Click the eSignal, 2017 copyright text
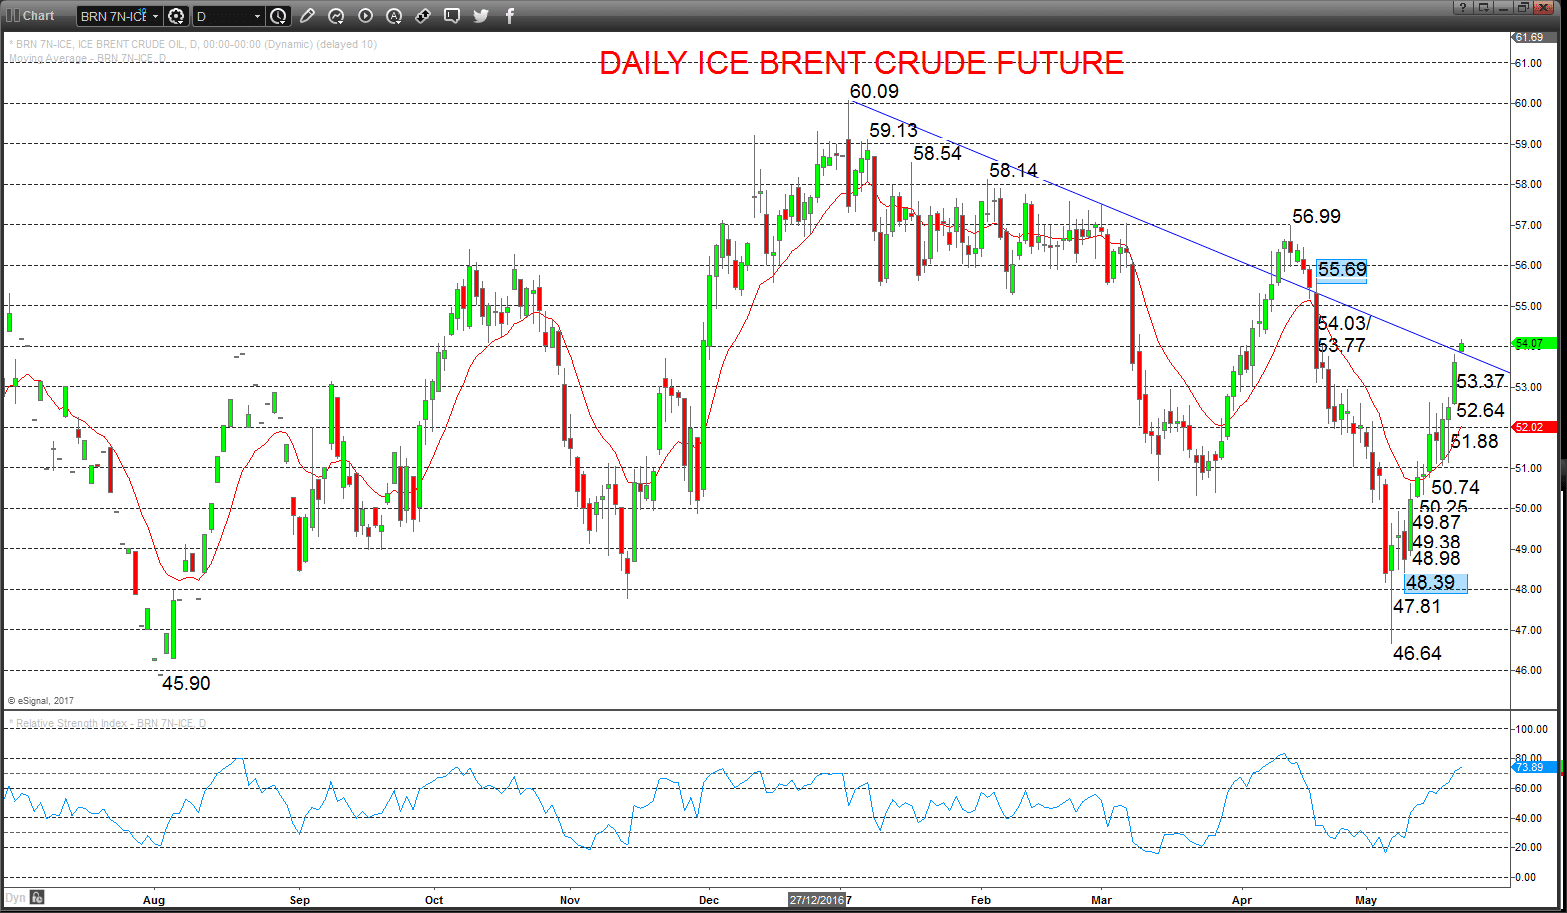Image resolution: width=1567 pixels, height=913 pixels. click(41, 701)
